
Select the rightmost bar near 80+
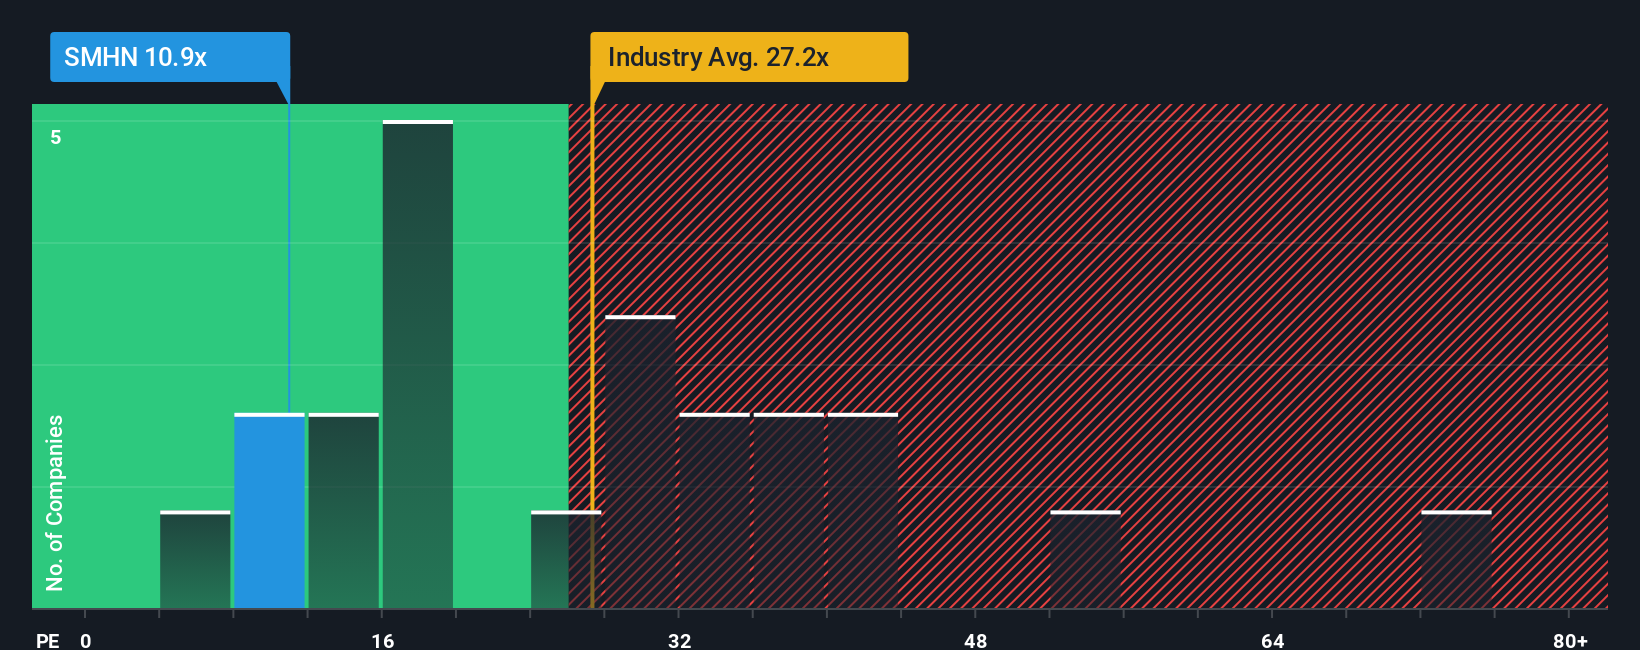click(x=1456, y=560)
